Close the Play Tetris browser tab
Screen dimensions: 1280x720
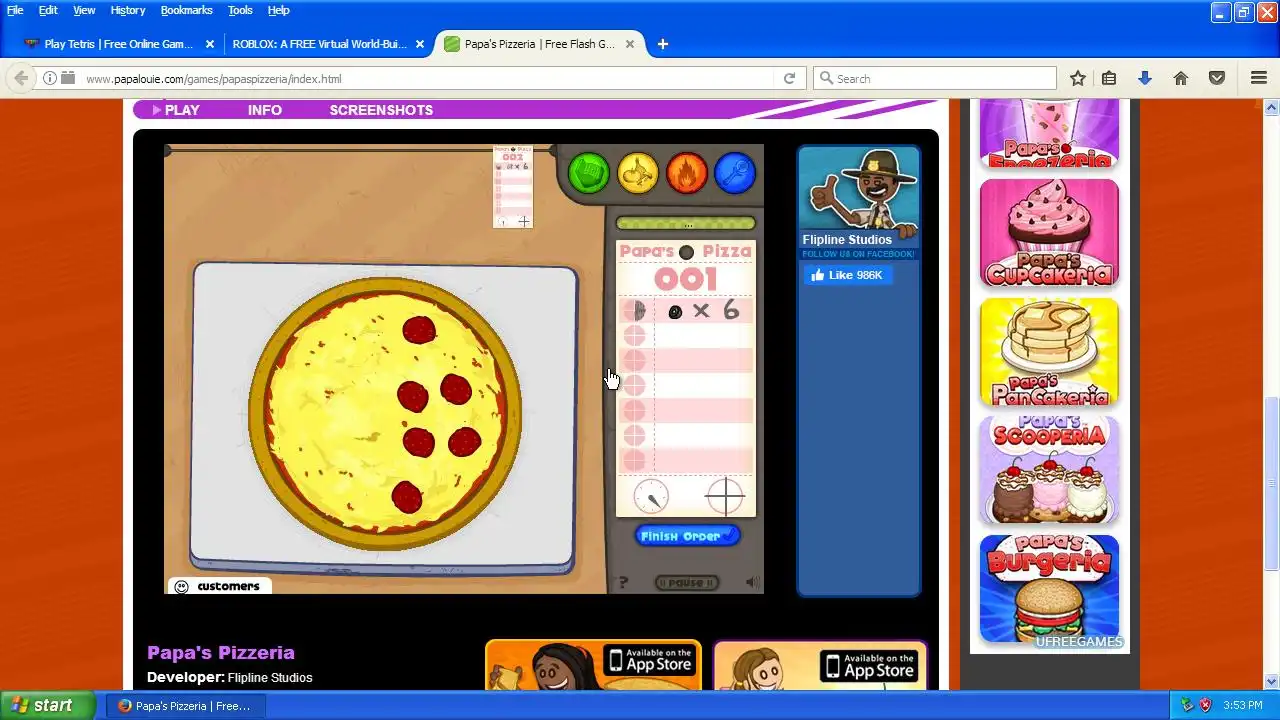210,44
